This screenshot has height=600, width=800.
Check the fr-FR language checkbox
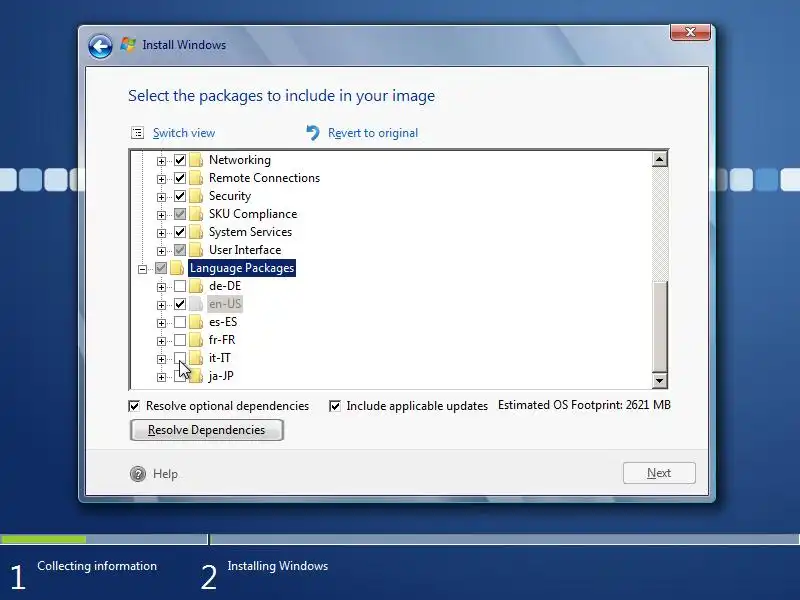tap(180, 340)
